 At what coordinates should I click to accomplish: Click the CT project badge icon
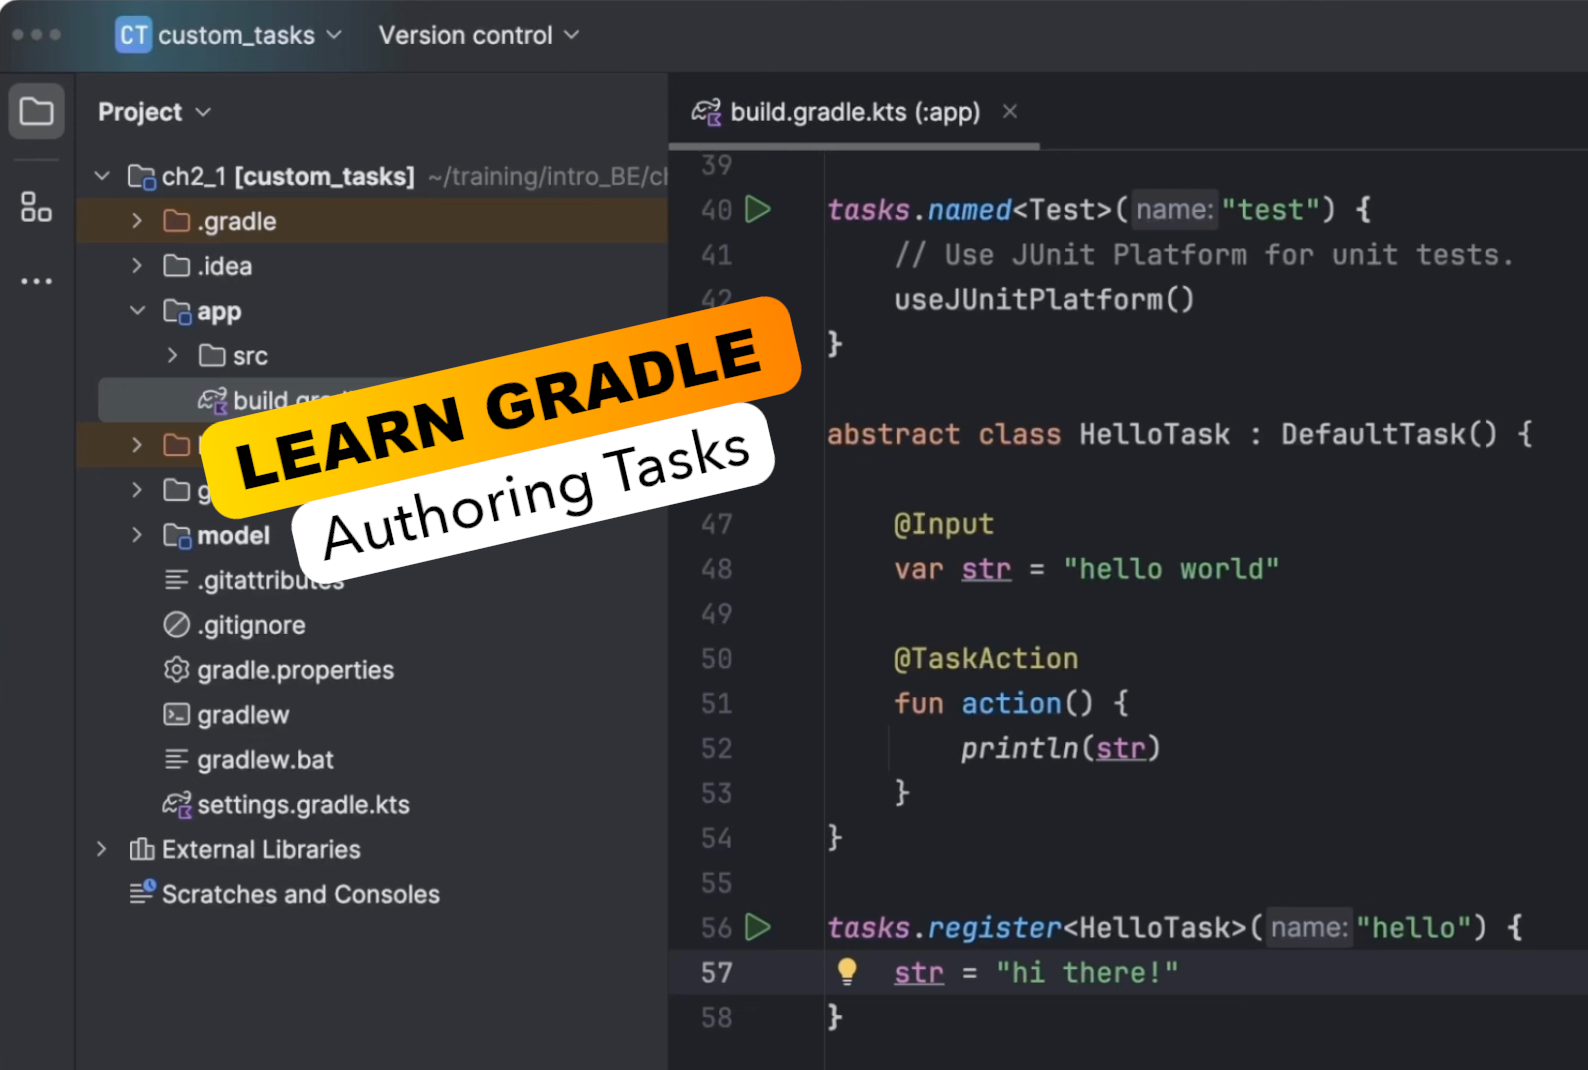pyautogui.click(x=133, y=35)
